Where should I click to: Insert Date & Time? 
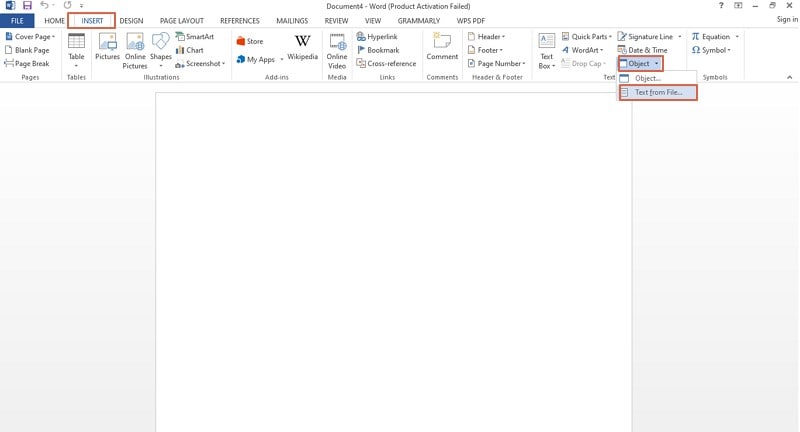point(642,50)
